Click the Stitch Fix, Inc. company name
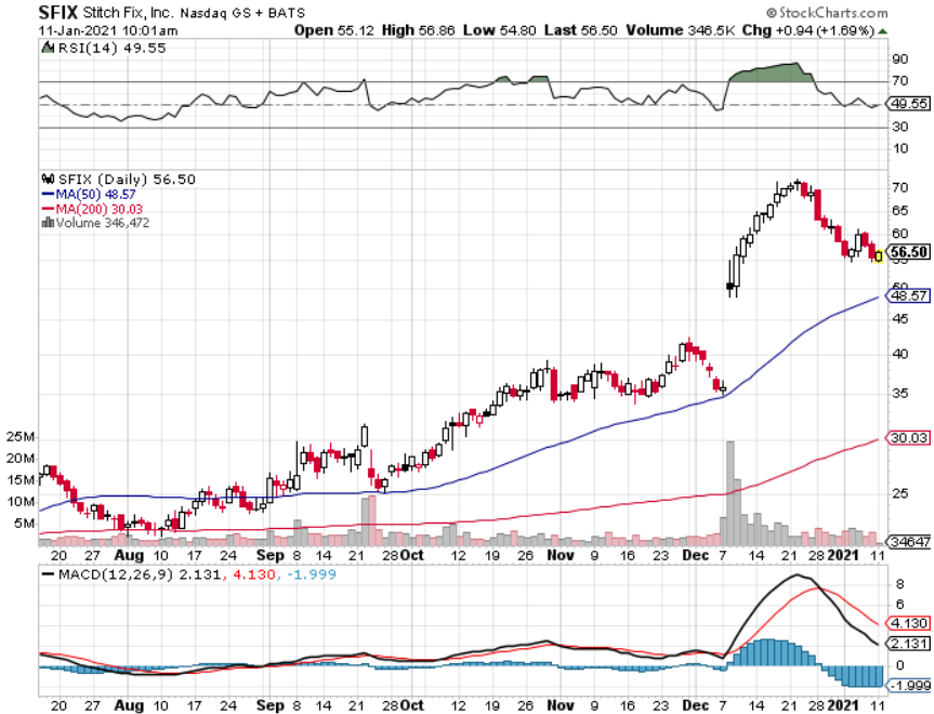 (127, 13)
